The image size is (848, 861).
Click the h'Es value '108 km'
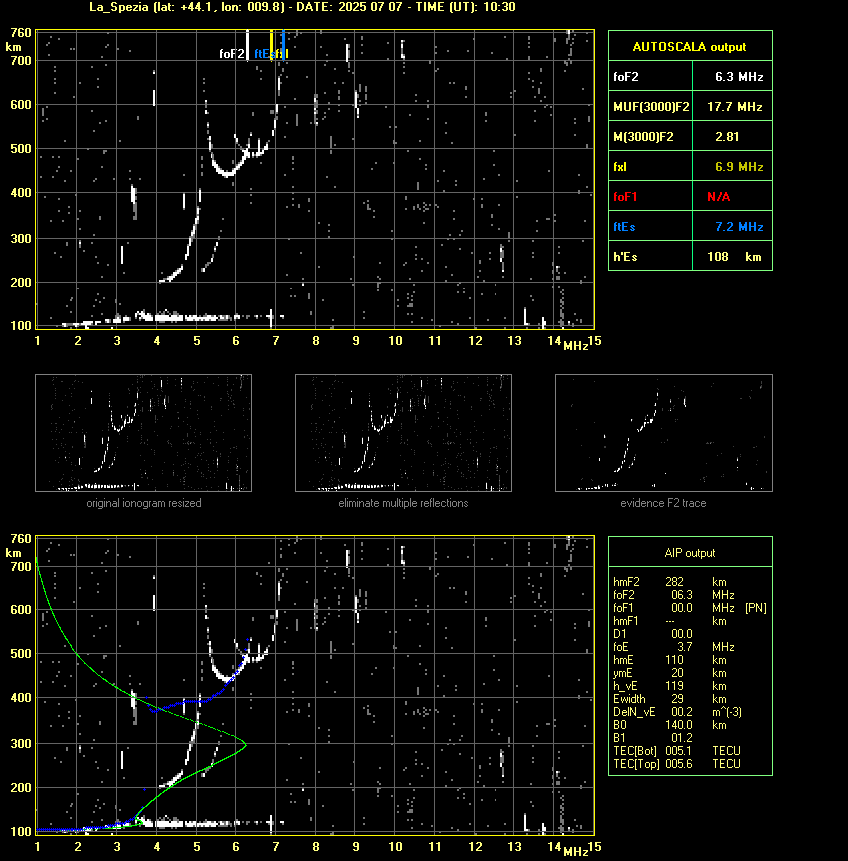(x=734, y=256)
